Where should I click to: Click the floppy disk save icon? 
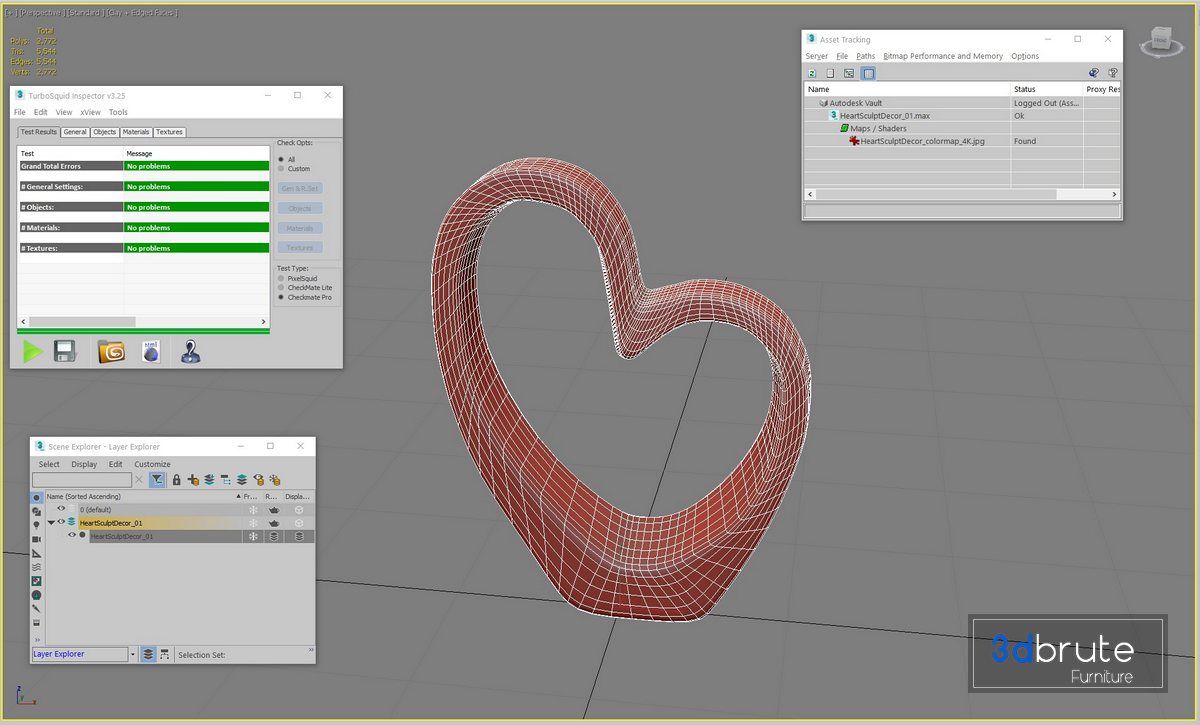pyautogui.click(x=65, y=351)
